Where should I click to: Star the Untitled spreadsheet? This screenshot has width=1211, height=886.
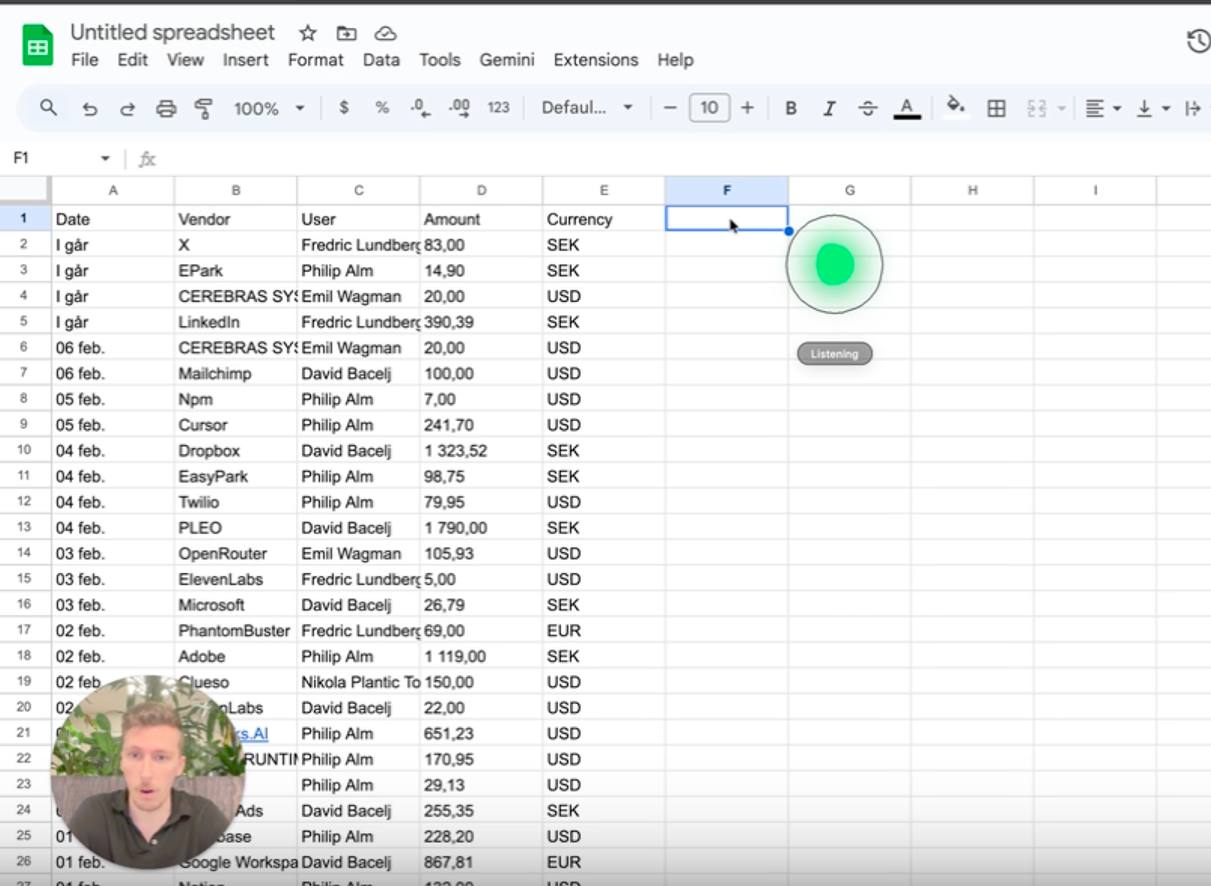click(308, 33)
